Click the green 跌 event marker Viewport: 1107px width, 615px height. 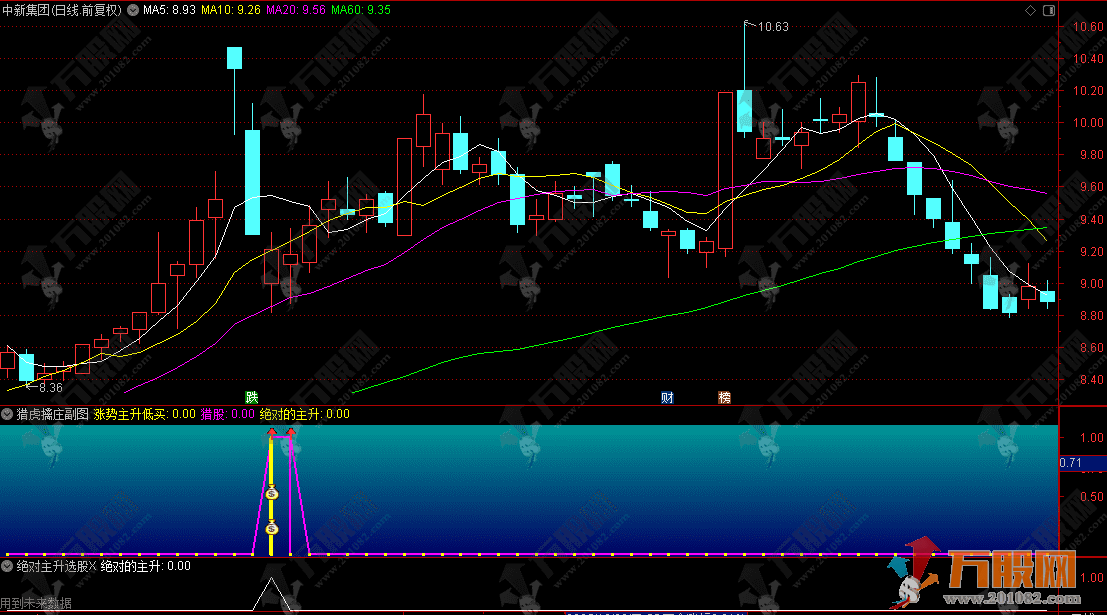pos(251,397)
